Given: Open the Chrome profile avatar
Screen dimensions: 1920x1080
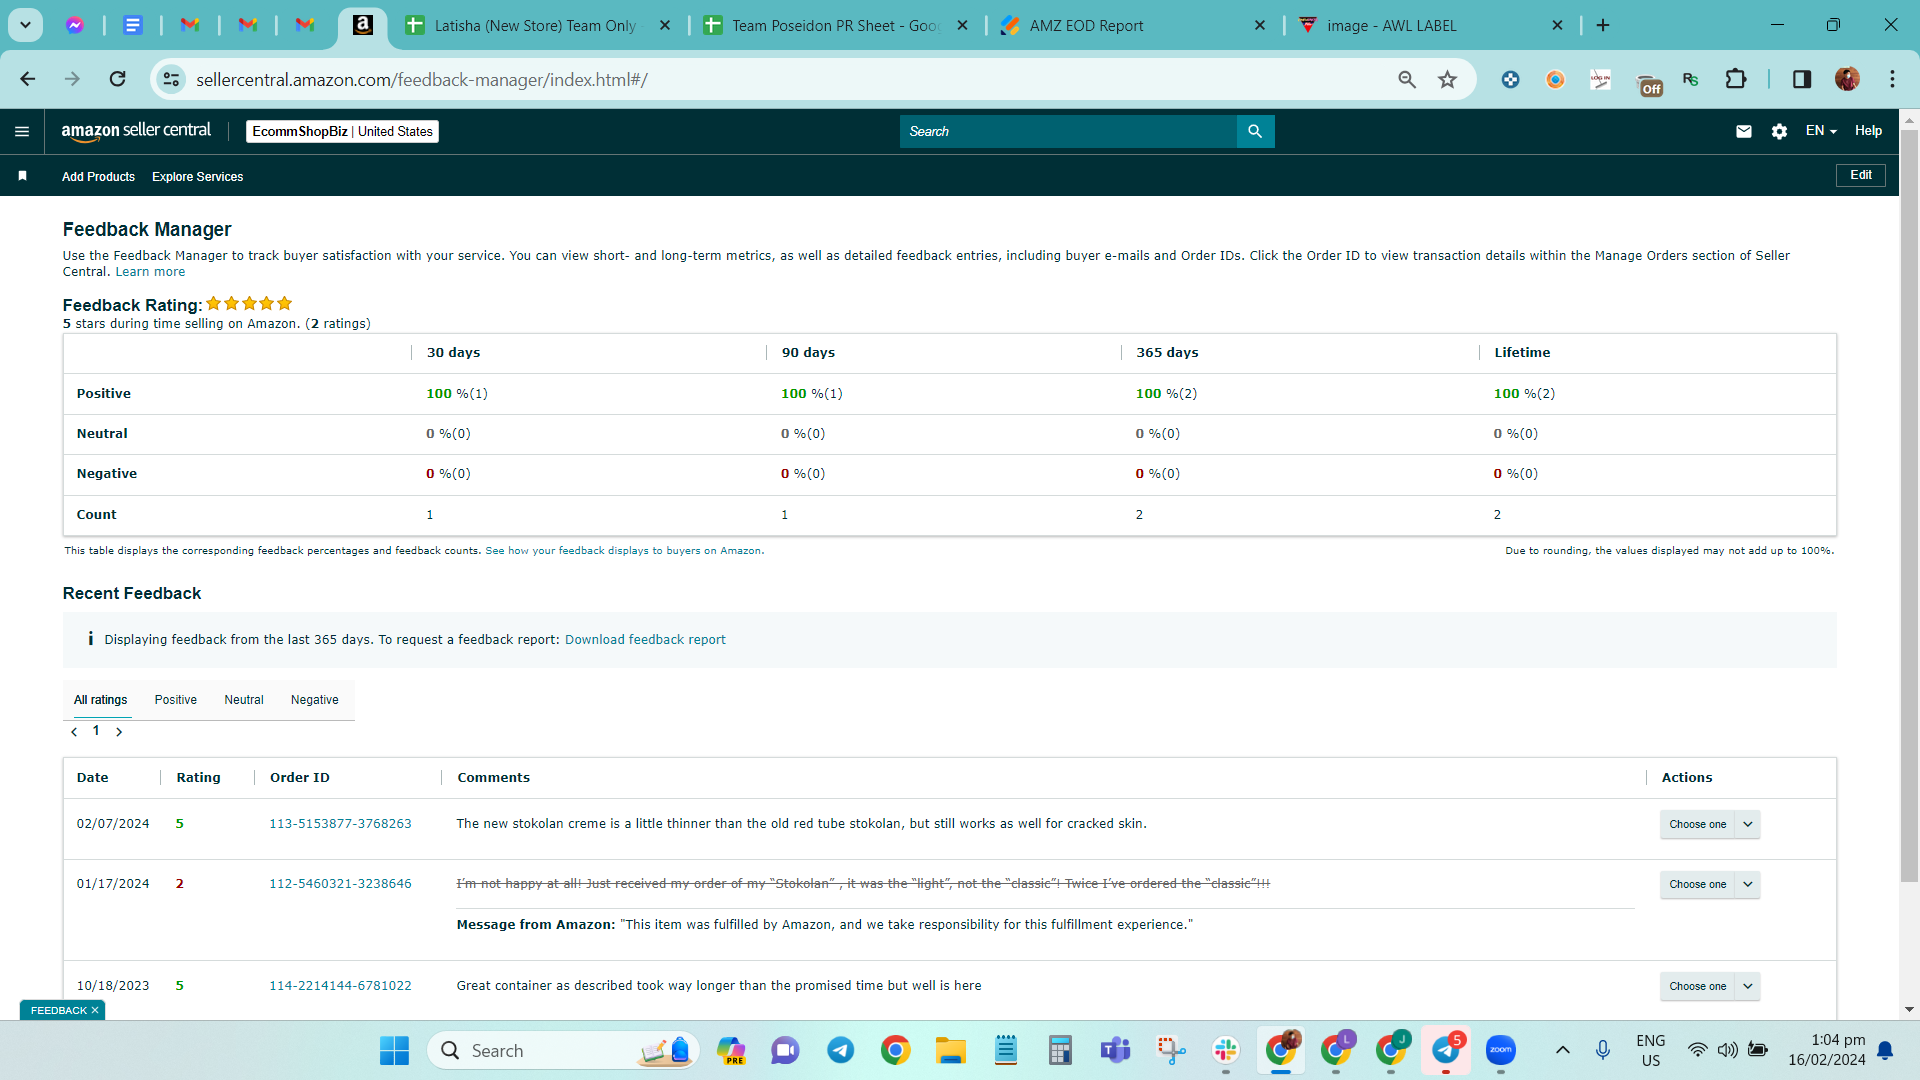Looking at the screenshot, I should pyautogui.click(x=1847, y=79).
